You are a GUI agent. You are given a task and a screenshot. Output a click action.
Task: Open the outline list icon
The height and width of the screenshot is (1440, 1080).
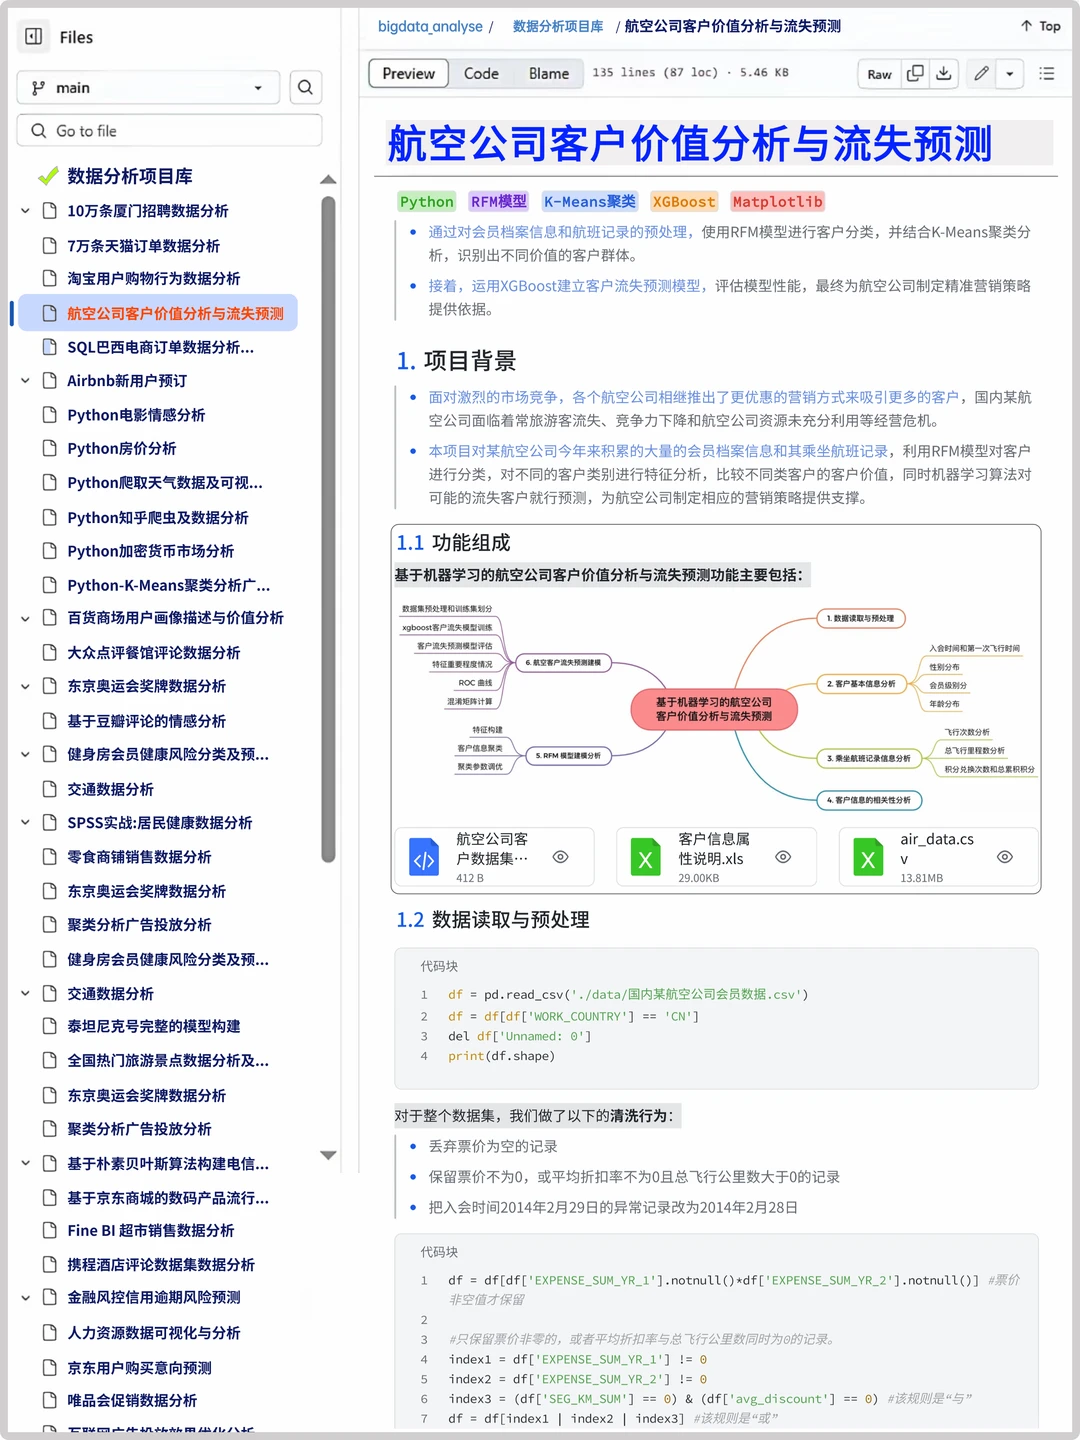click(x=1047, y=74)
